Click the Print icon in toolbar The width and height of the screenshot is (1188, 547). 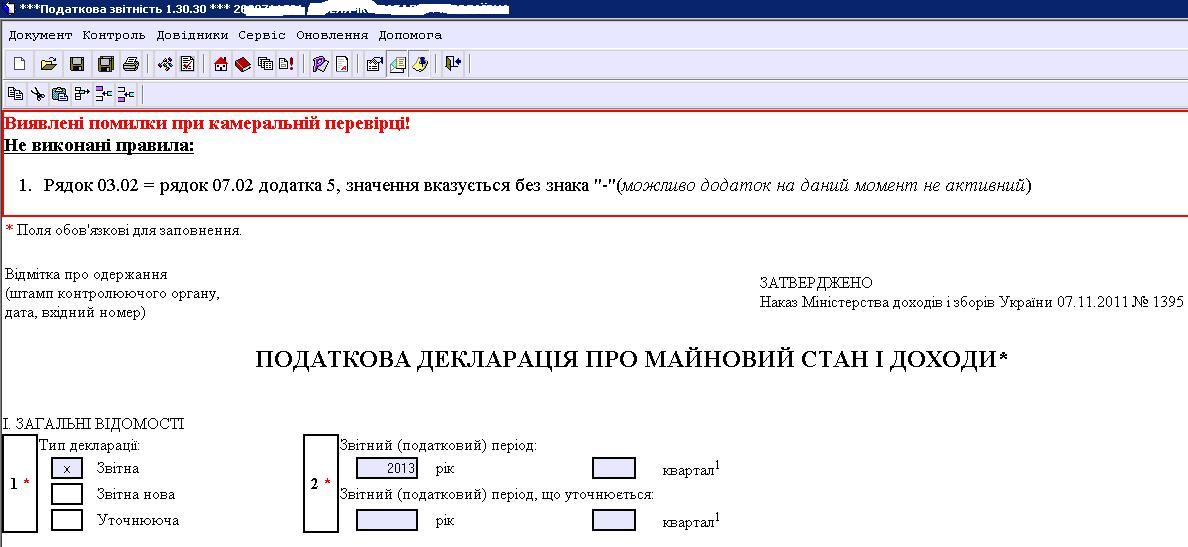pos(131,64)
